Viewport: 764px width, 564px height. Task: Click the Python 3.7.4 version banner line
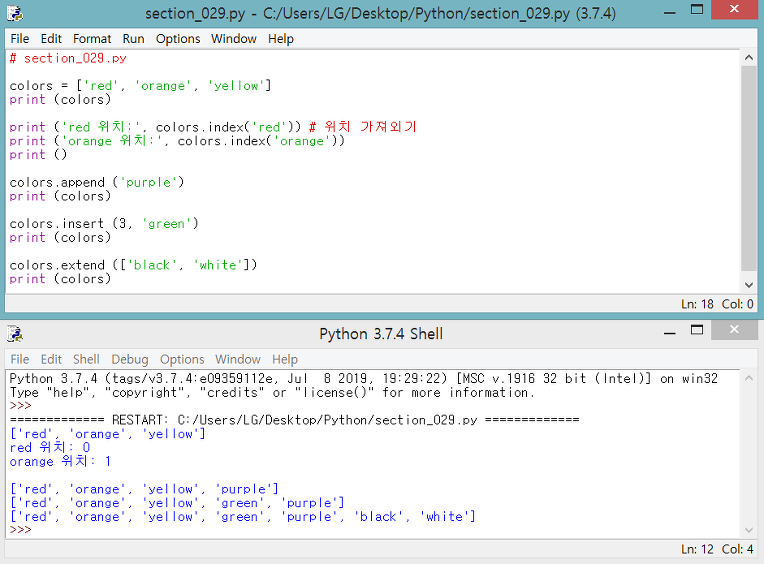click(363, 378)
